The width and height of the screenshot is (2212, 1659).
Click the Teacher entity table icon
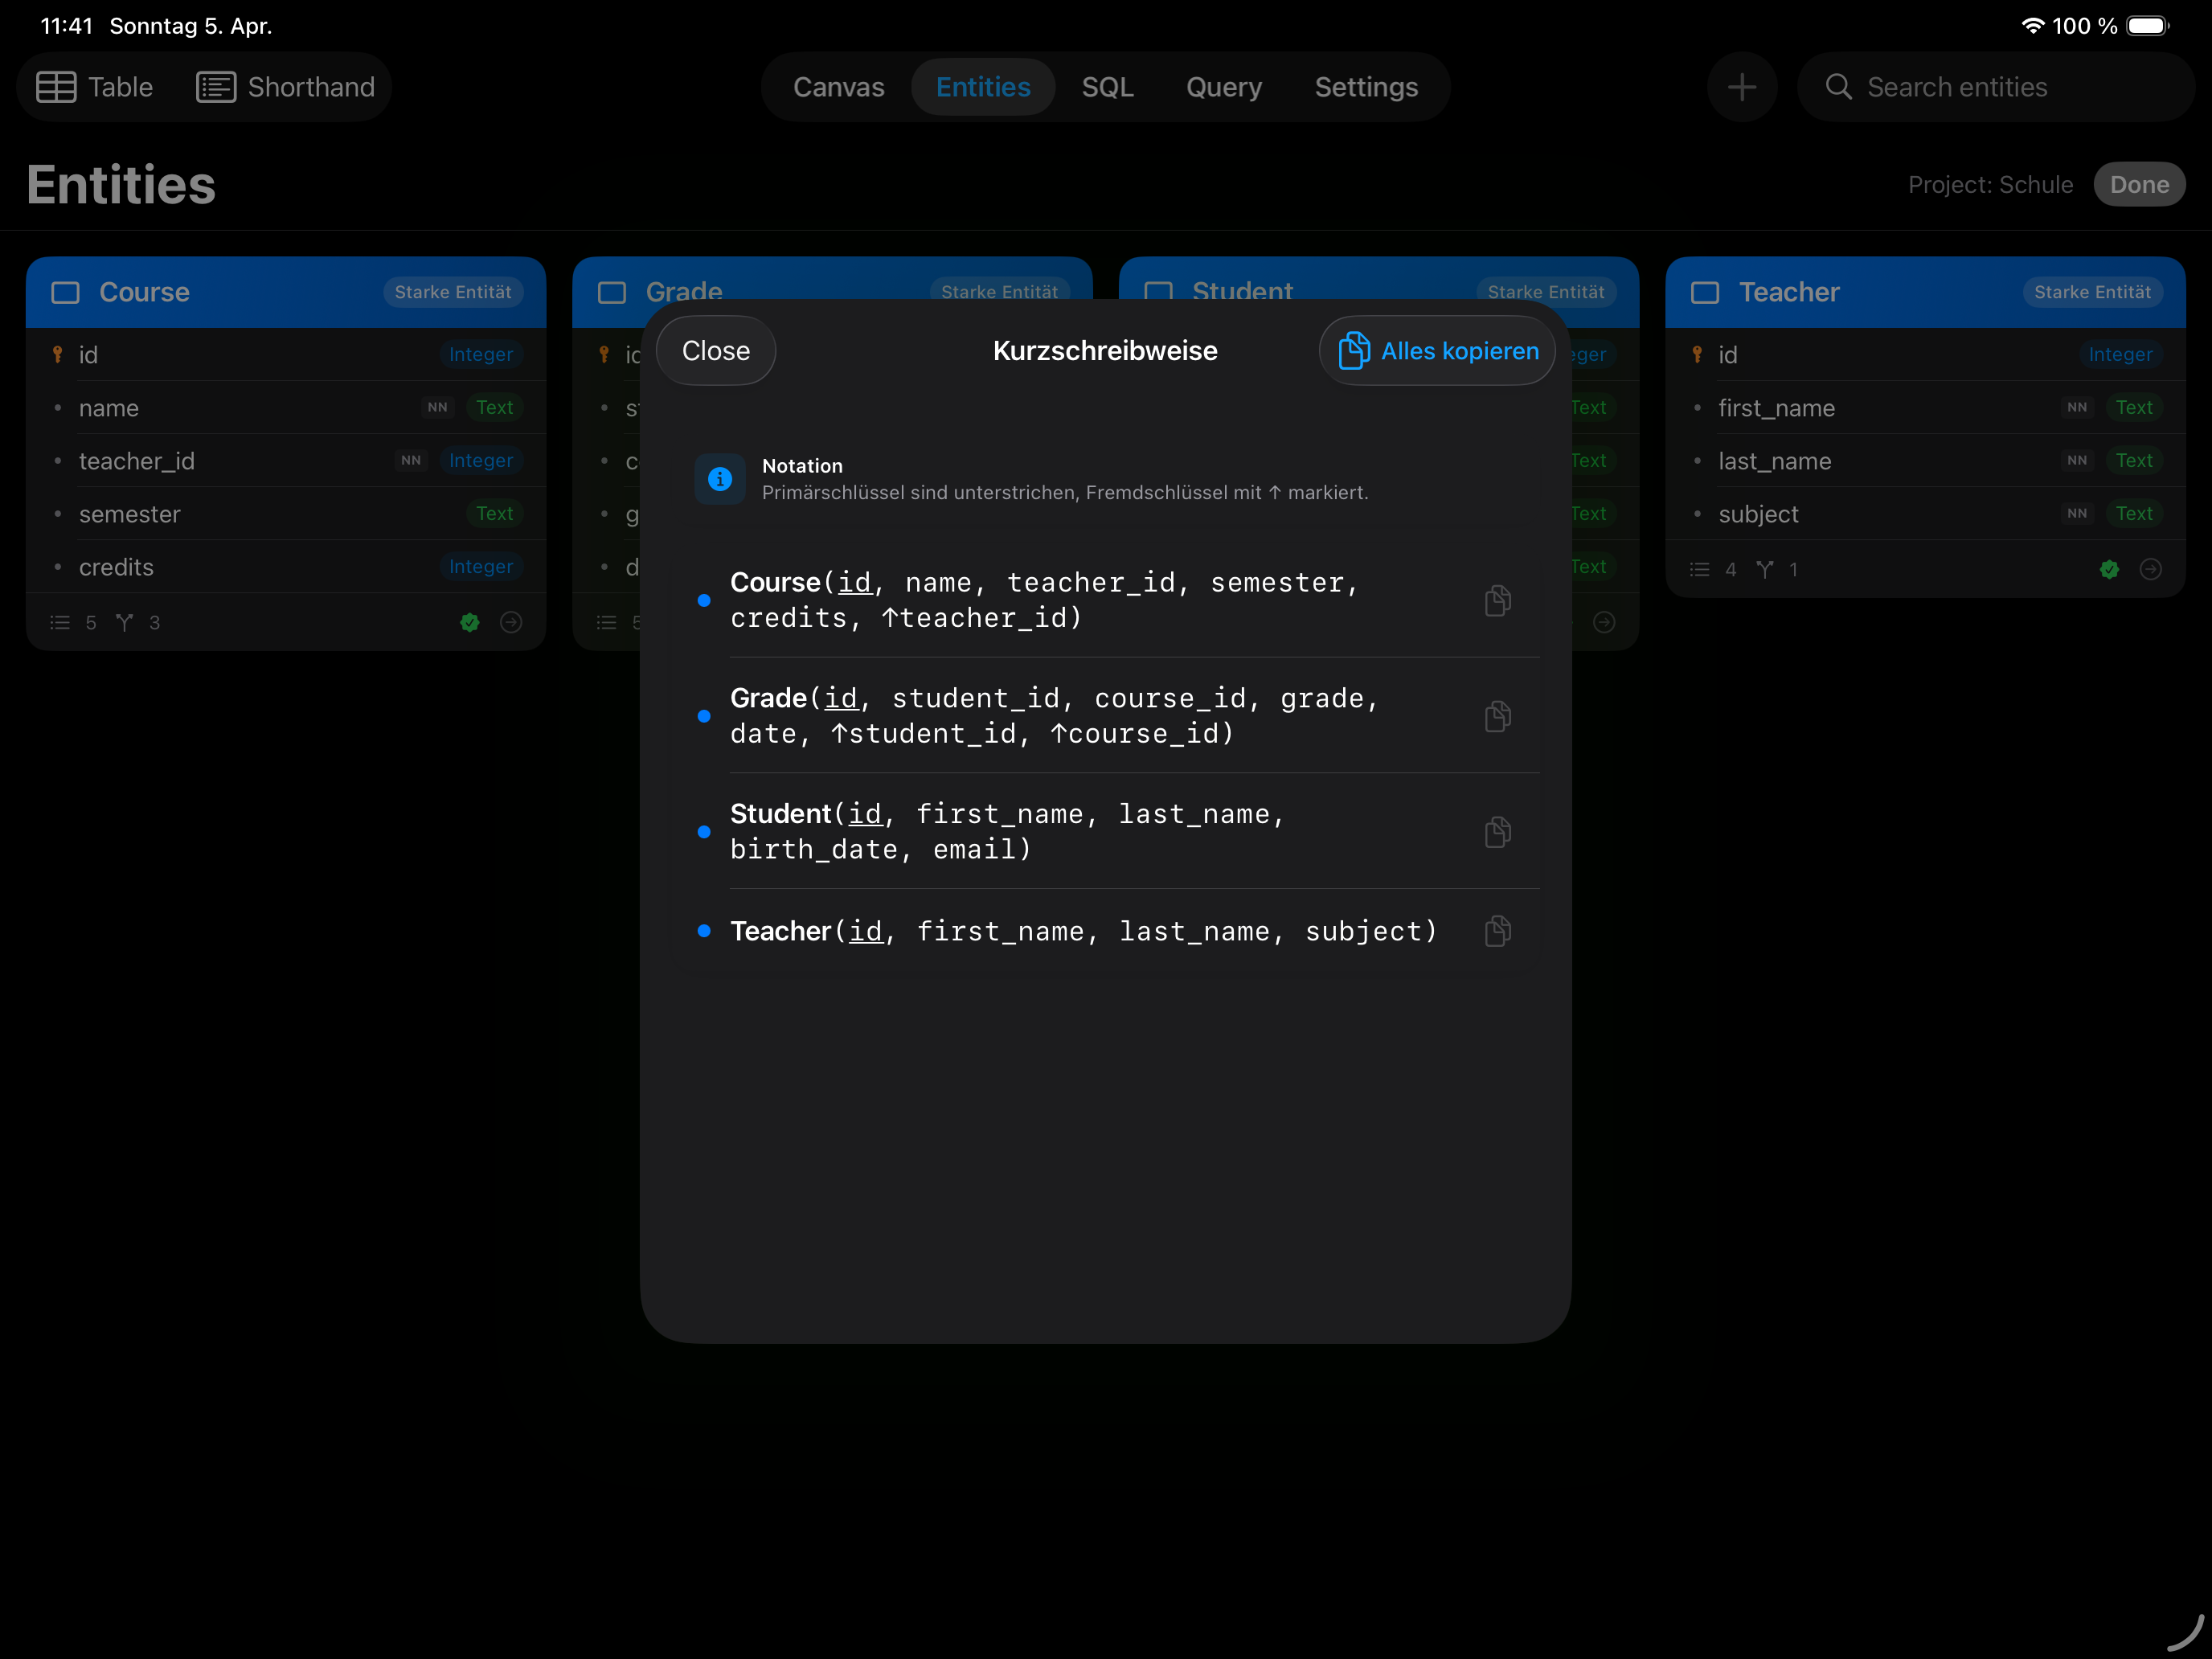[x=1705, y=292]
